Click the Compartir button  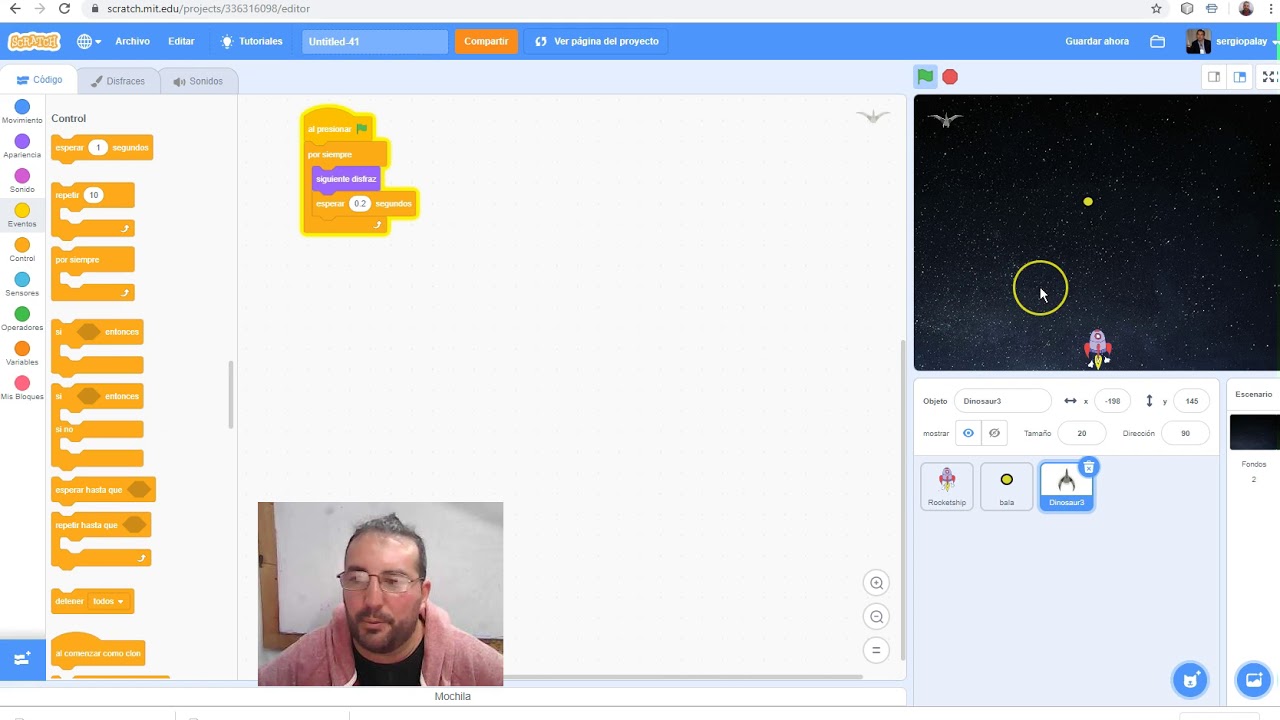486,41
